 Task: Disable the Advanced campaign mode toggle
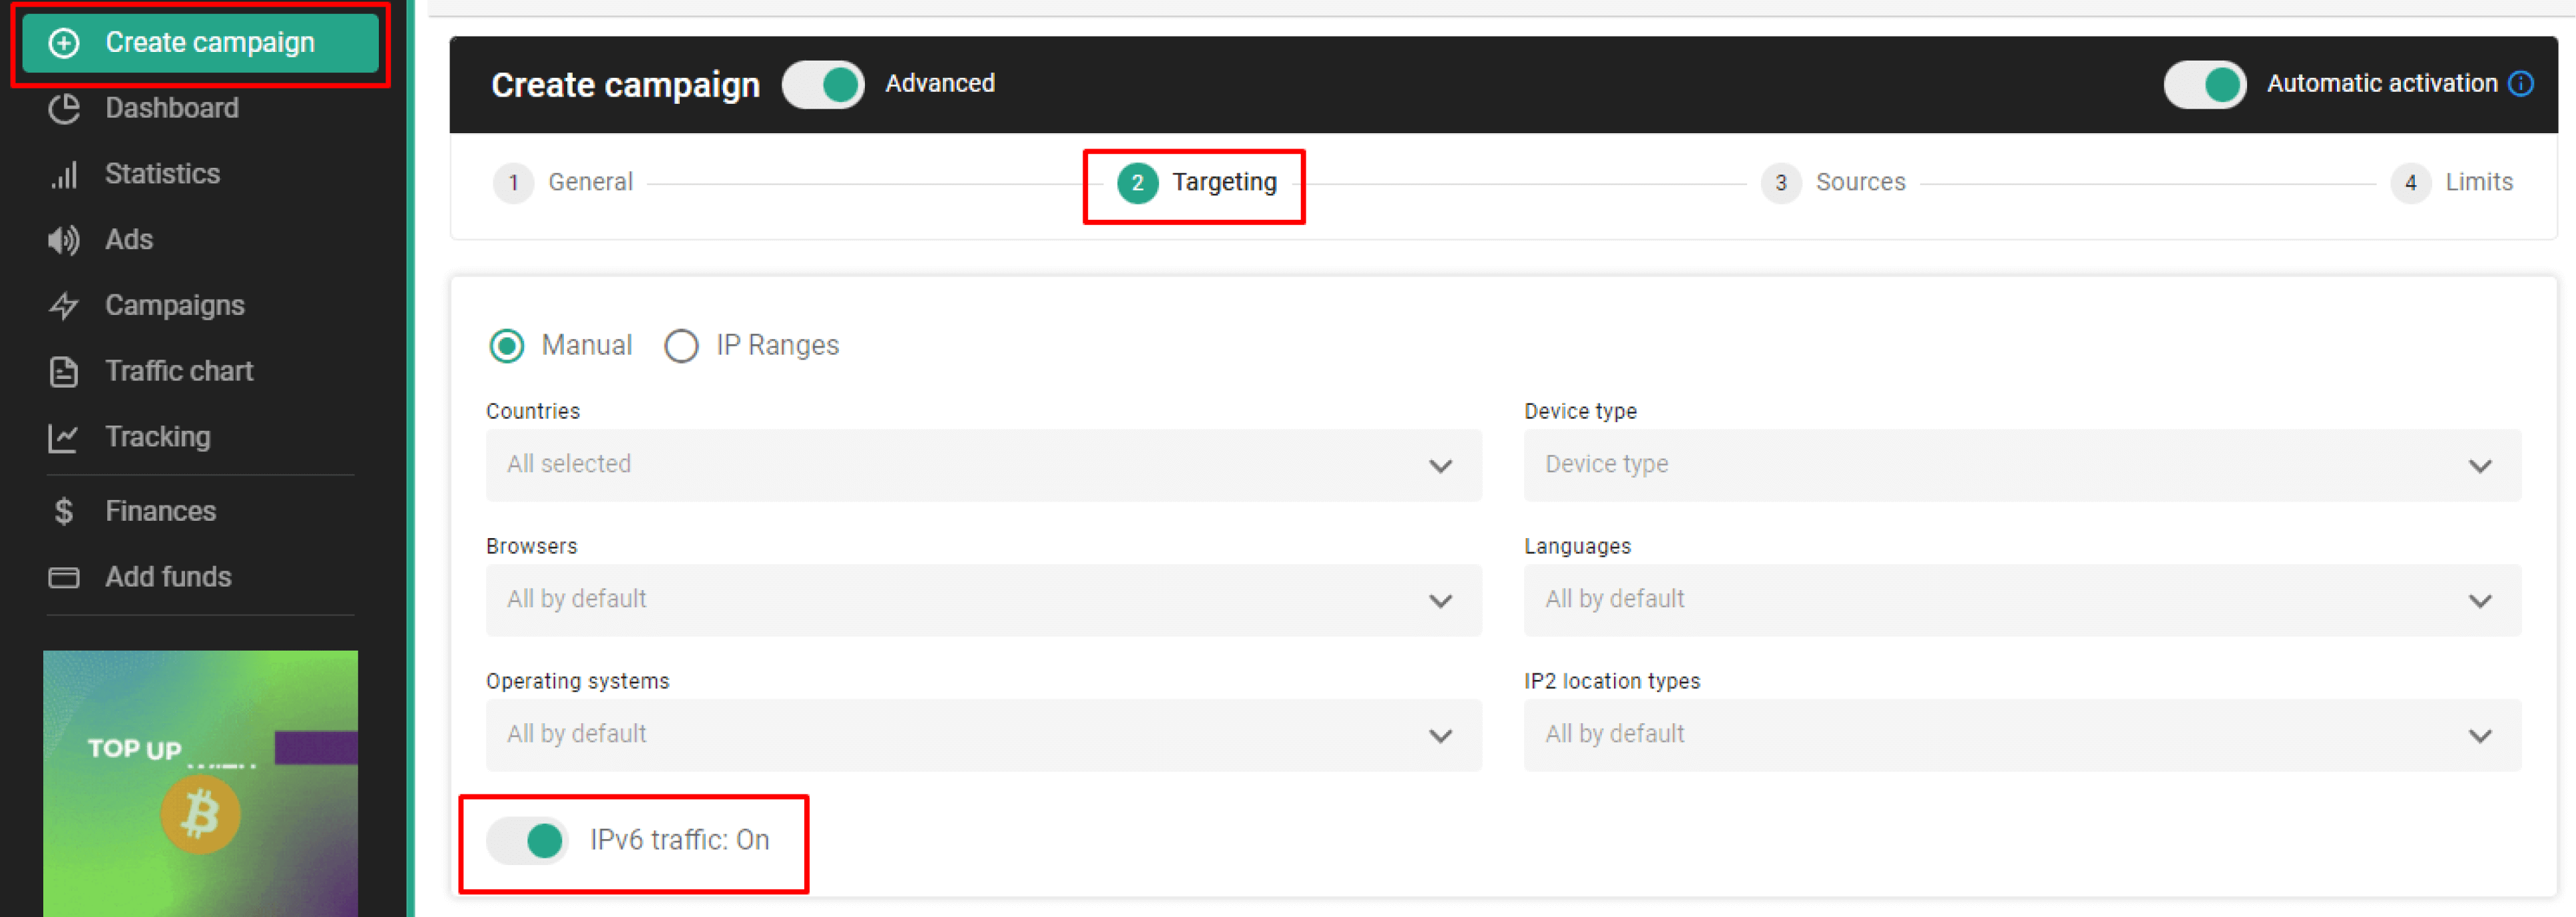(822, 84)
